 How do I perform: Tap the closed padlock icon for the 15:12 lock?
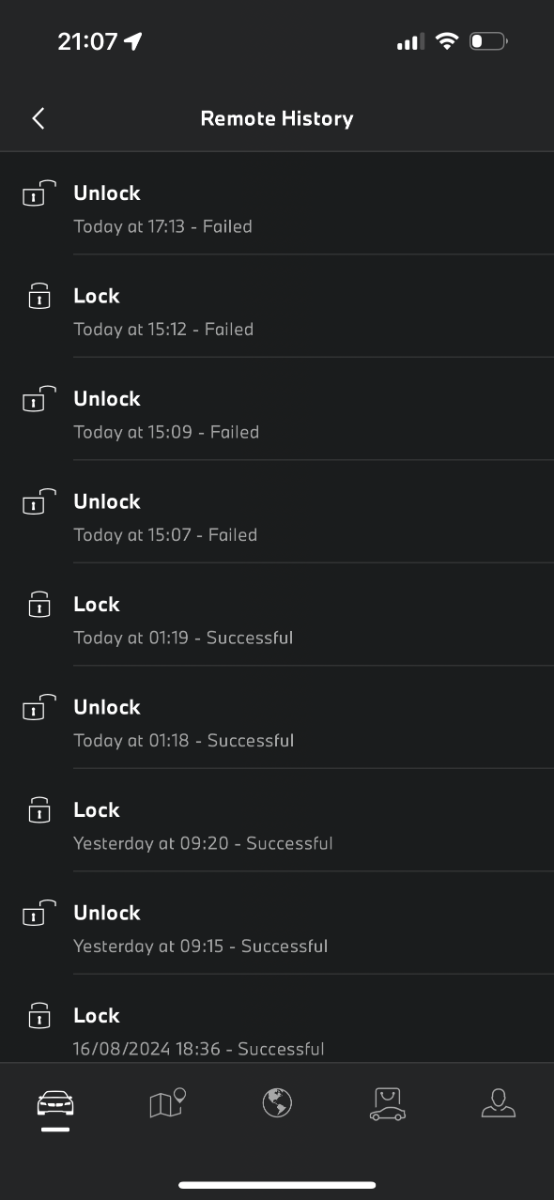[39, 296]
